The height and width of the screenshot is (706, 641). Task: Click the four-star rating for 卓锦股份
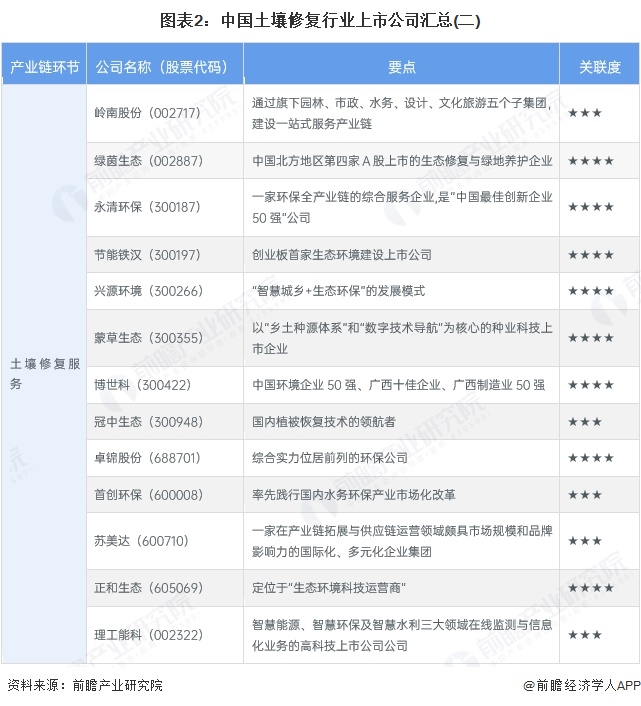pyautogui.click(x=591, y=458)
